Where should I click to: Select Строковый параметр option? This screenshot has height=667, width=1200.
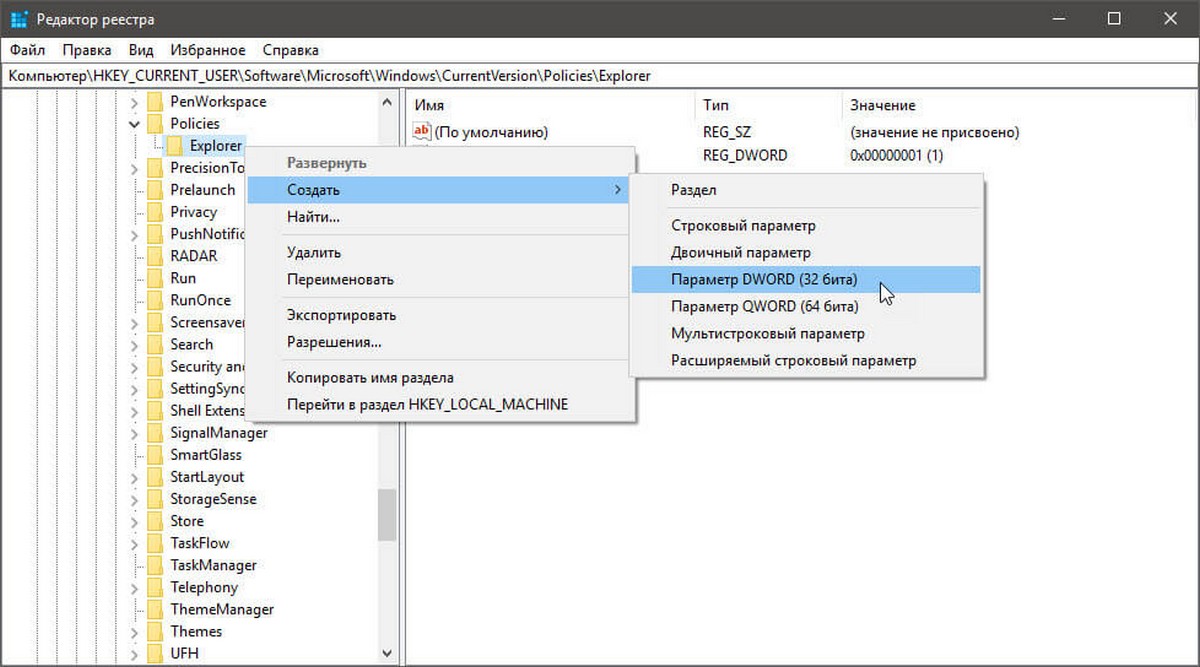point(806,226)
